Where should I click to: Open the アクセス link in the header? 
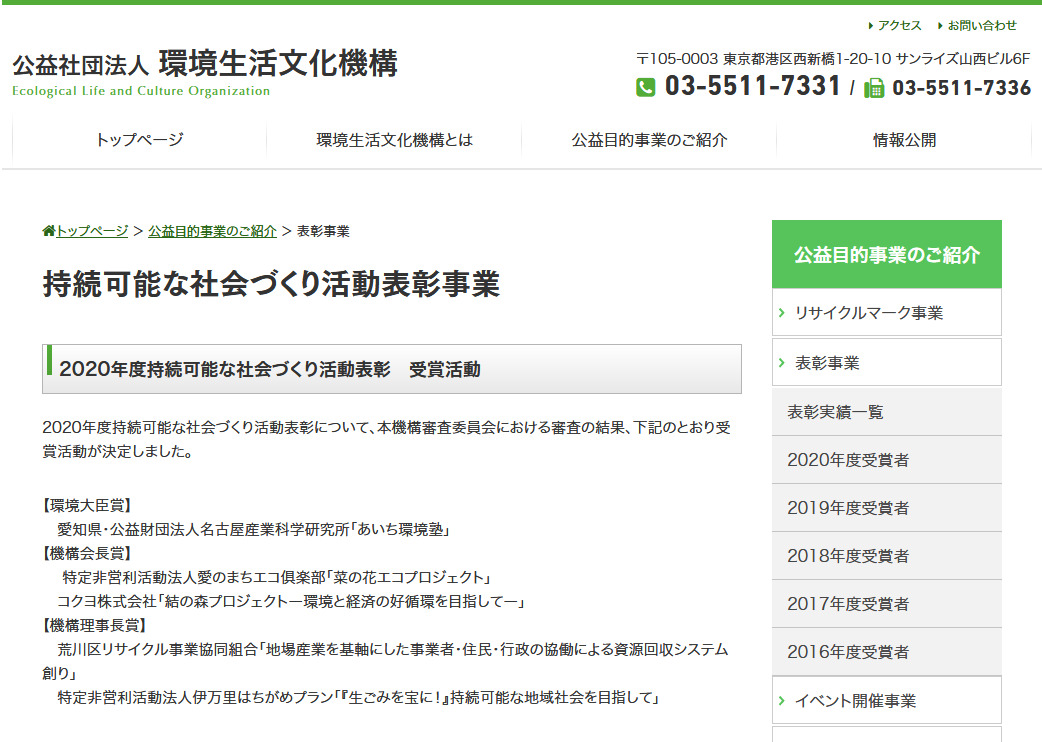coord(900,26)
